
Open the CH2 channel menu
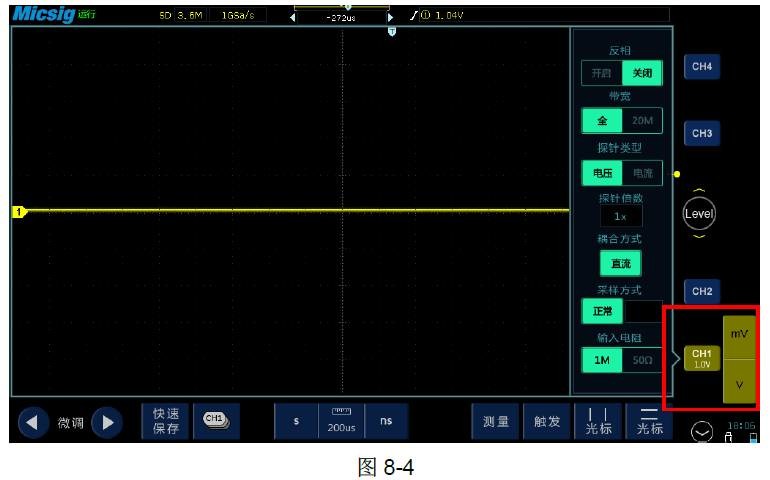[702, 291]
